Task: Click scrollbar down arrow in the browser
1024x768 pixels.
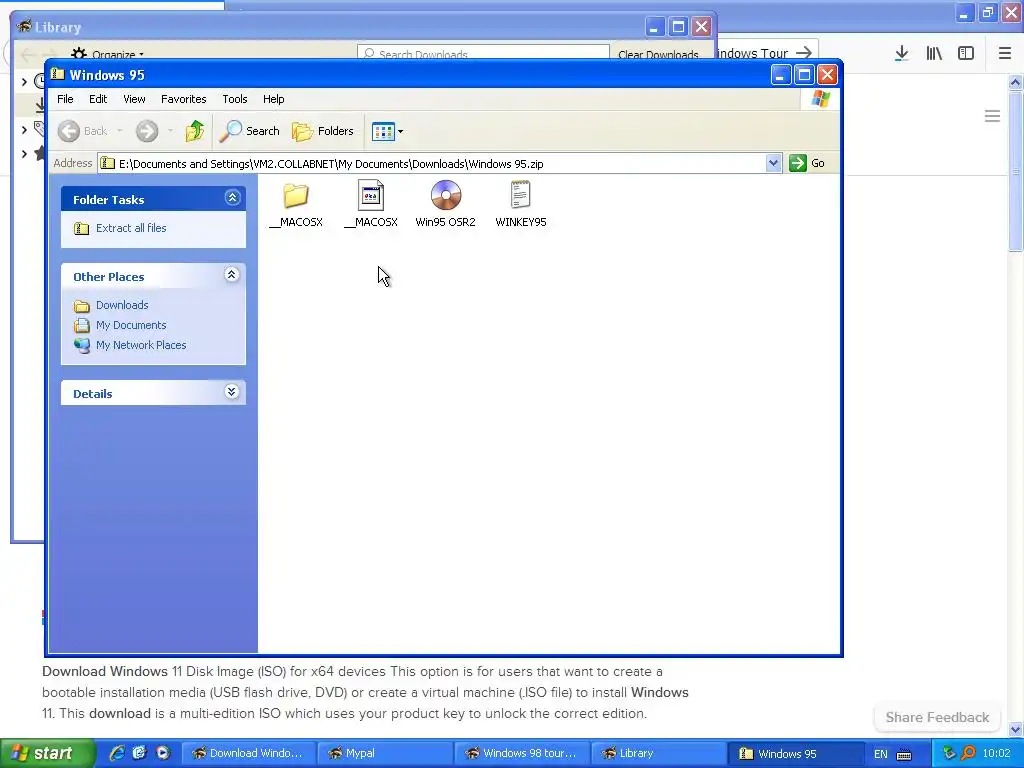Action: coord(1016,729)
